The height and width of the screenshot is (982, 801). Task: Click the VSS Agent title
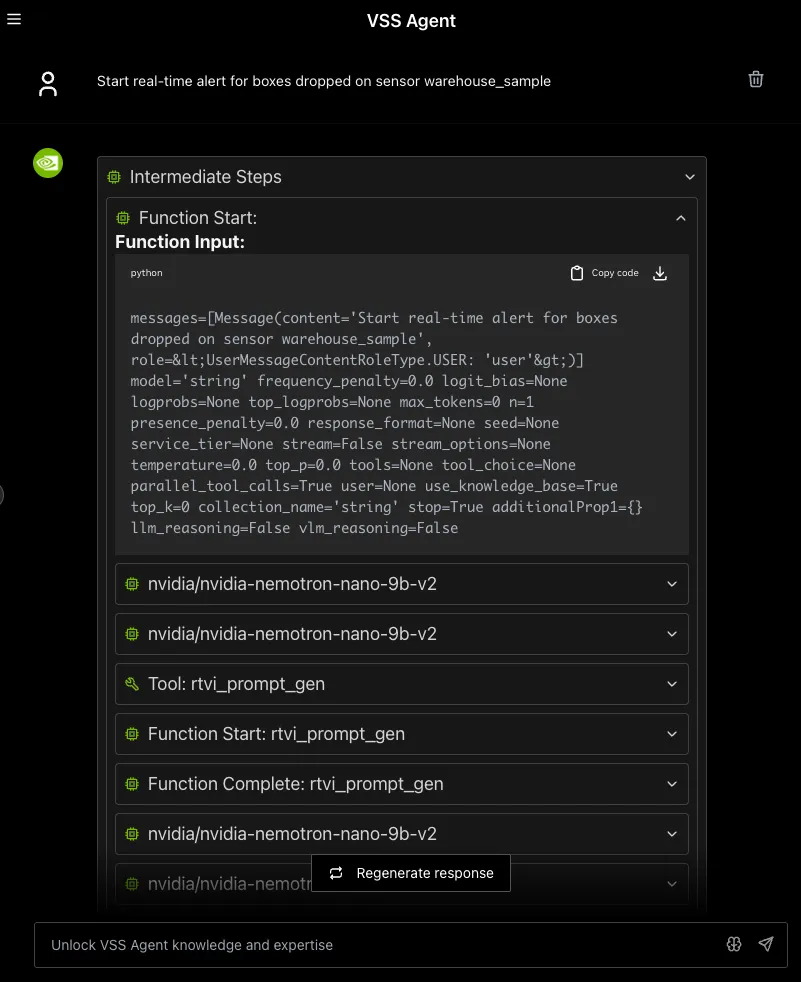coord(411,21)
